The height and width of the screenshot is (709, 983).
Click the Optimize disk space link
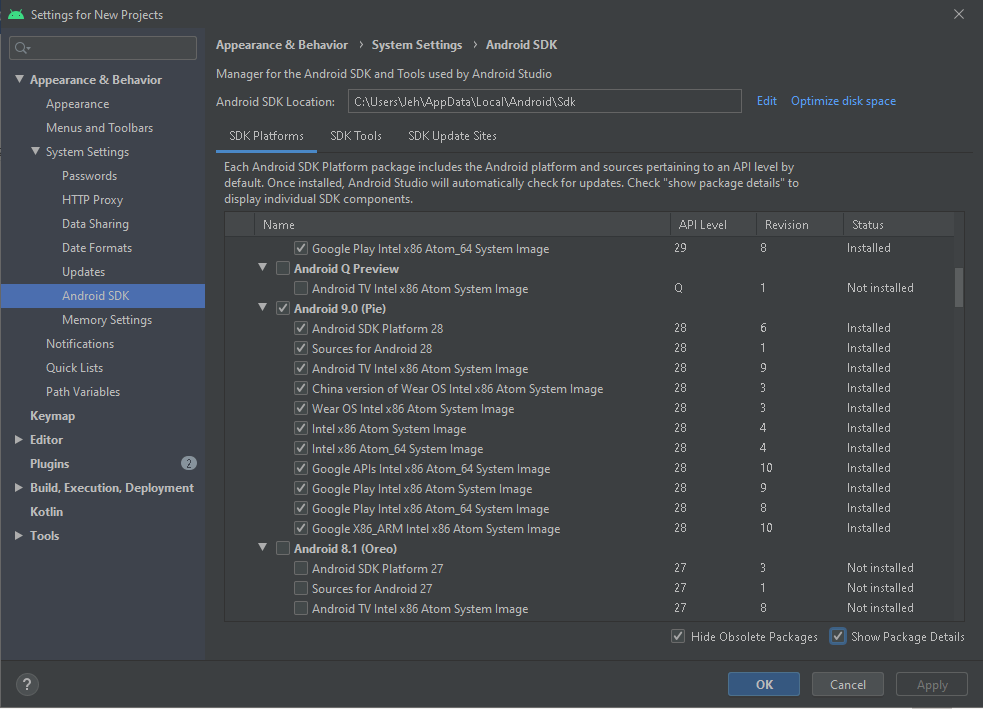point(843,101)
